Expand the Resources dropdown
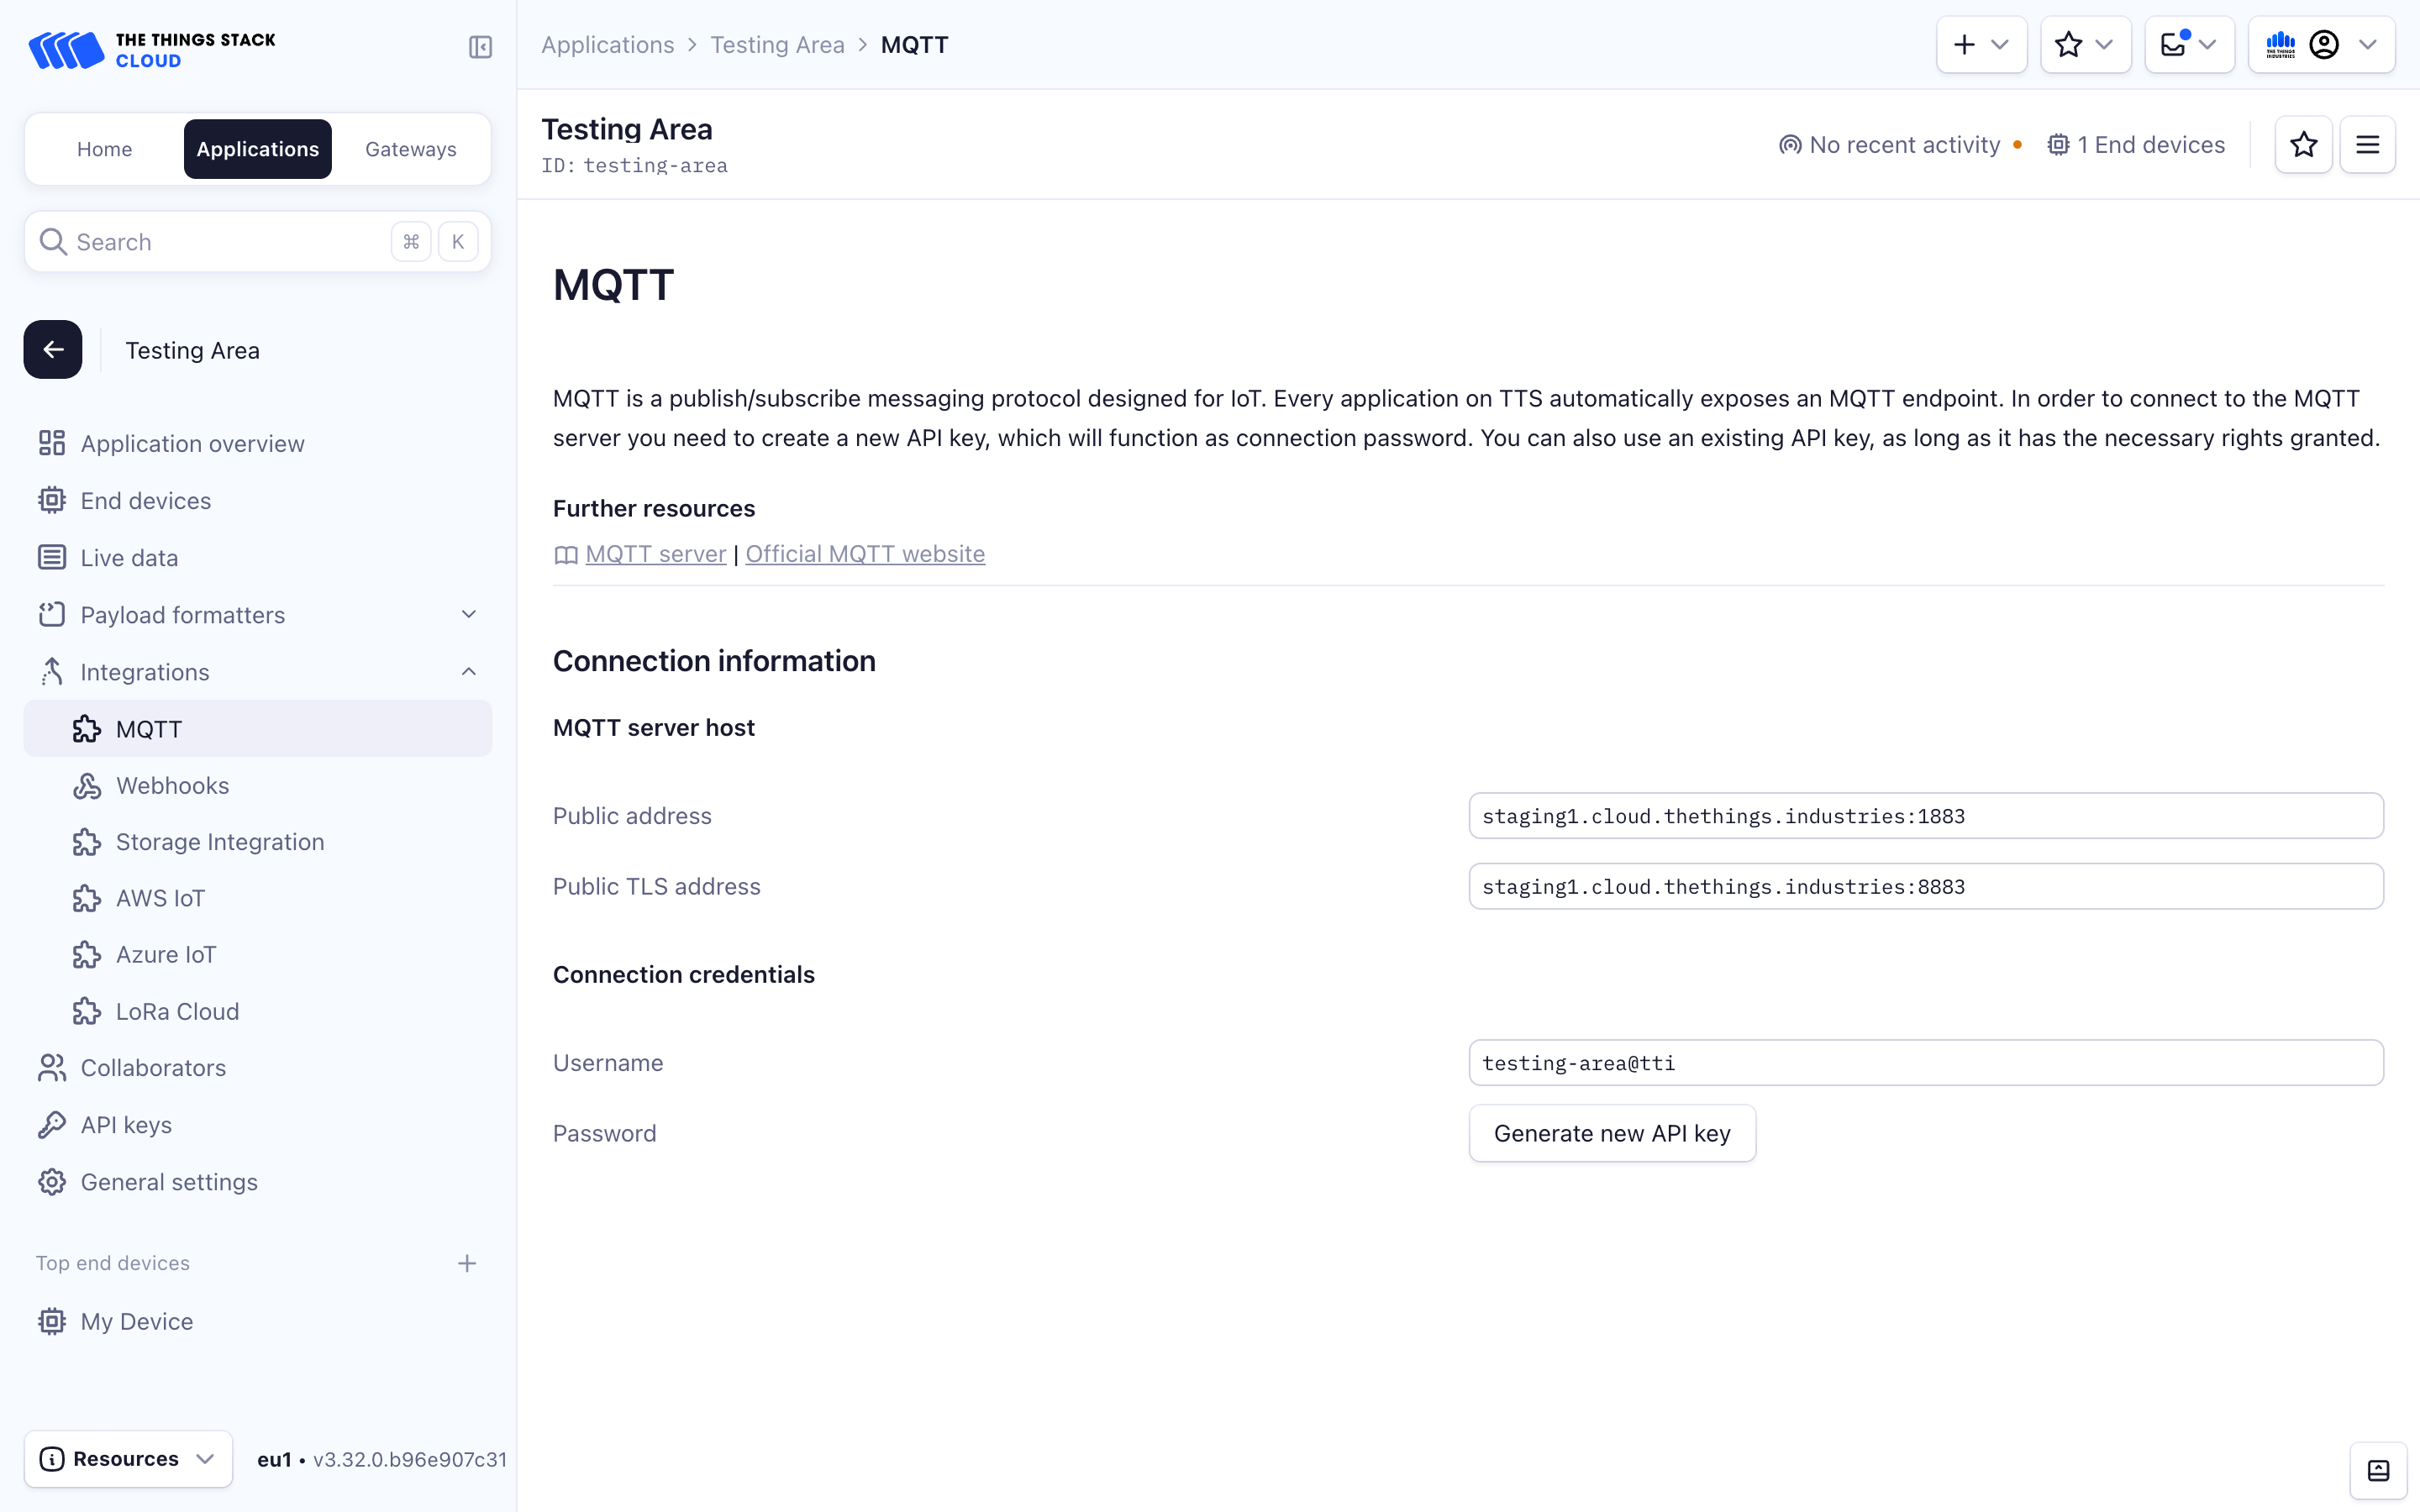2420x1512 pixels. (x=127, y=1458)
